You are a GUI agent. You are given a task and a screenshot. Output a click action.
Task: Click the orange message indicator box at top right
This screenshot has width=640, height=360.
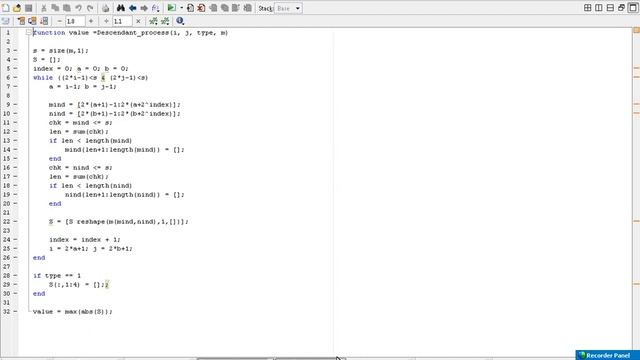(x=636, y=31)
